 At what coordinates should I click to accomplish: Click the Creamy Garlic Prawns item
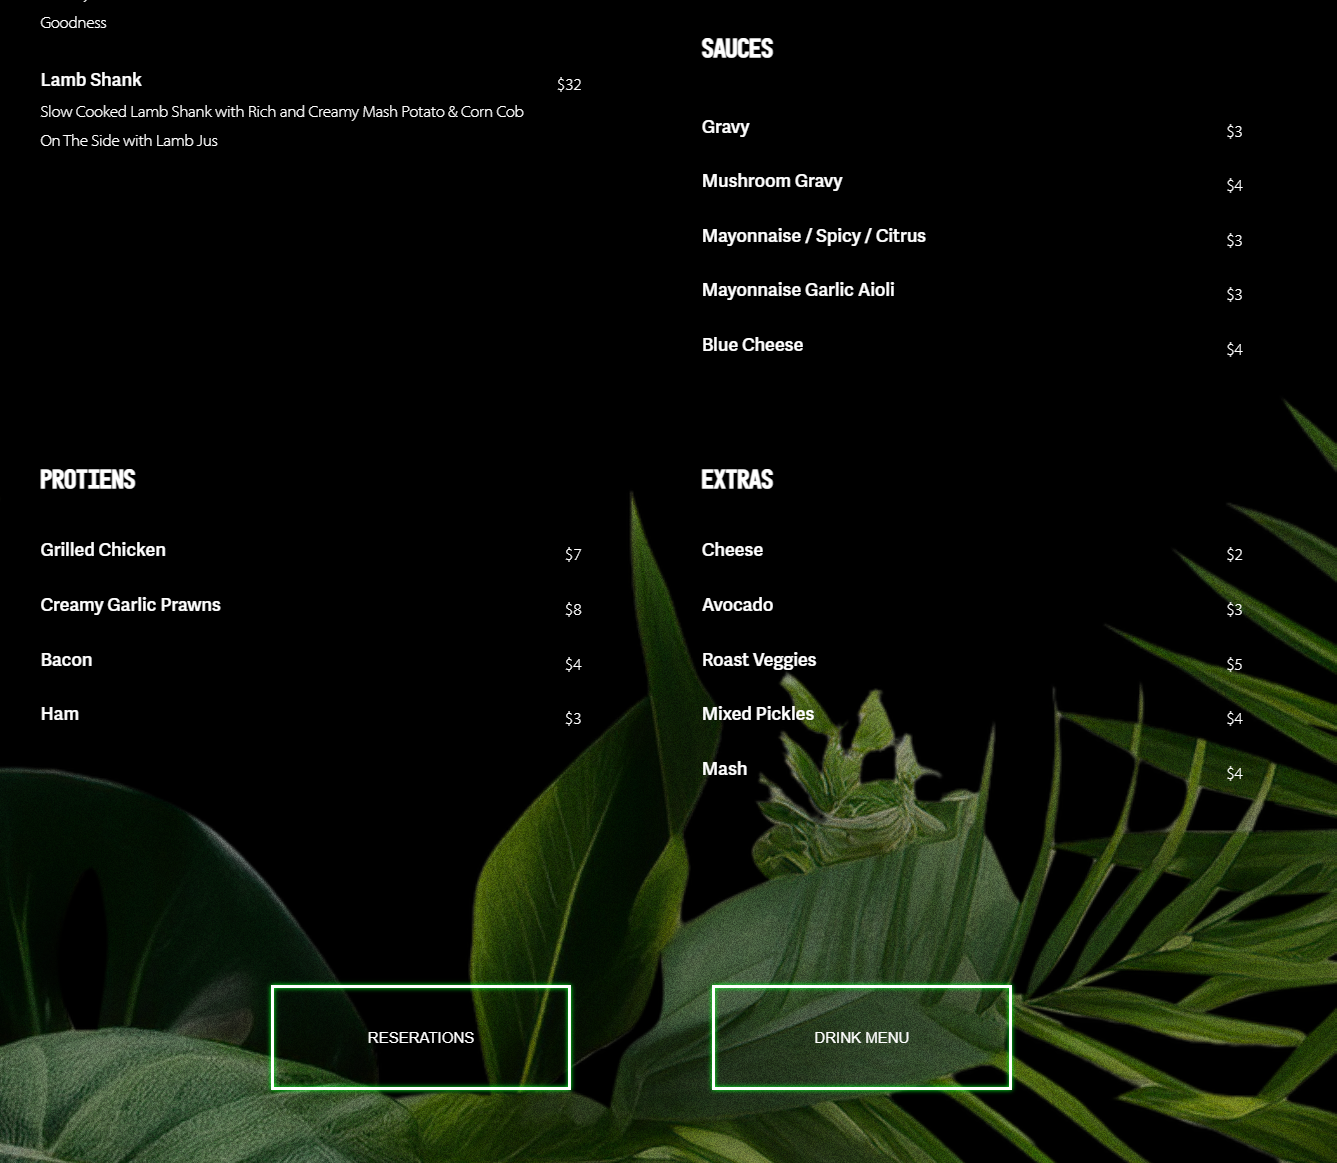pos(130,605)
